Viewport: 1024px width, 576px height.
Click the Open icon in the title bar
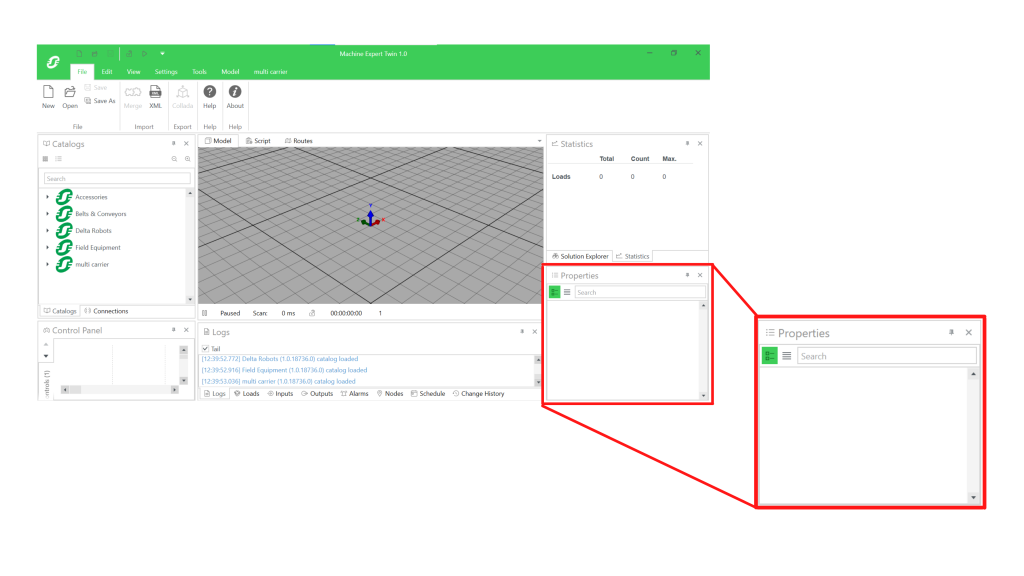tap(95, 54)
